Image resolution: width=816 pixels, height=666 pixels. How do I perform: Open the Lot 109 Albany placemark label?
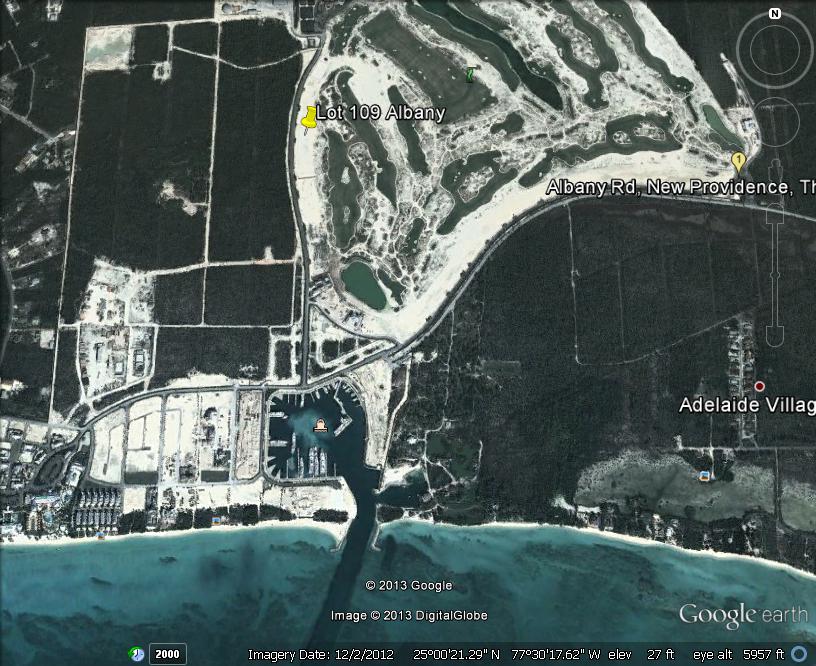[380, 112]
